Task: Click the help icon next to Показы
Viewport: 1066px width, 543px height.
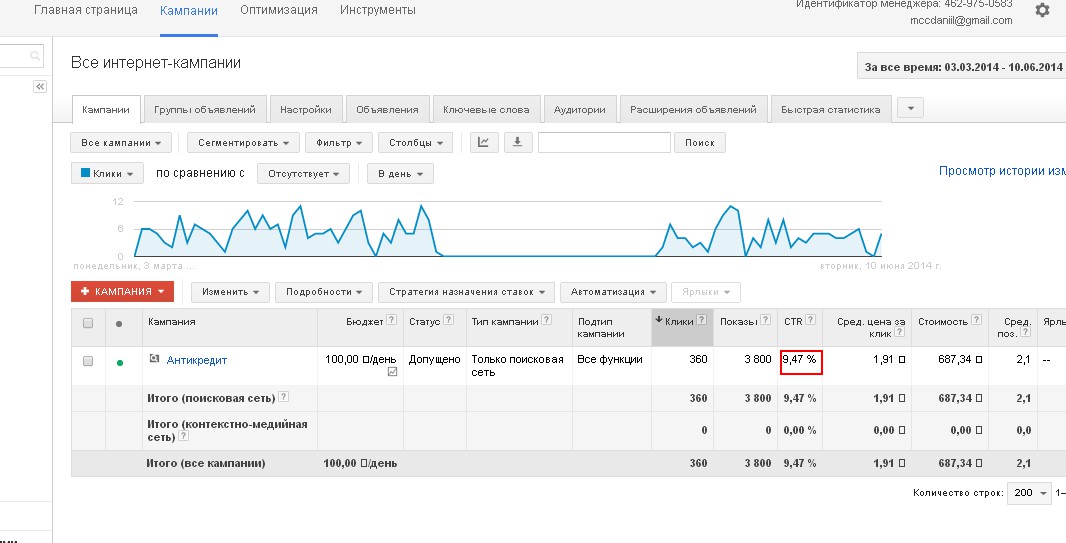Action: point(766,320)
